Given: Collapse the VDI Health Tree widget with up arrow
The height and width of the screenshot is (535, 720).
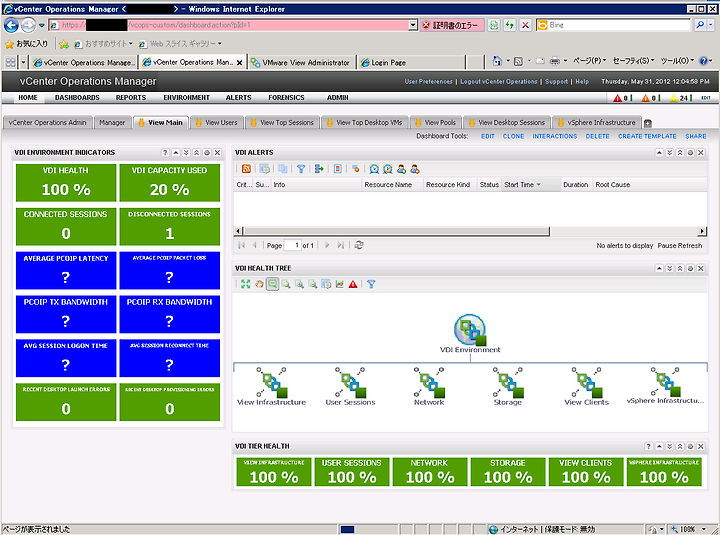Looking at the screenshot, I should pos(659,268).
